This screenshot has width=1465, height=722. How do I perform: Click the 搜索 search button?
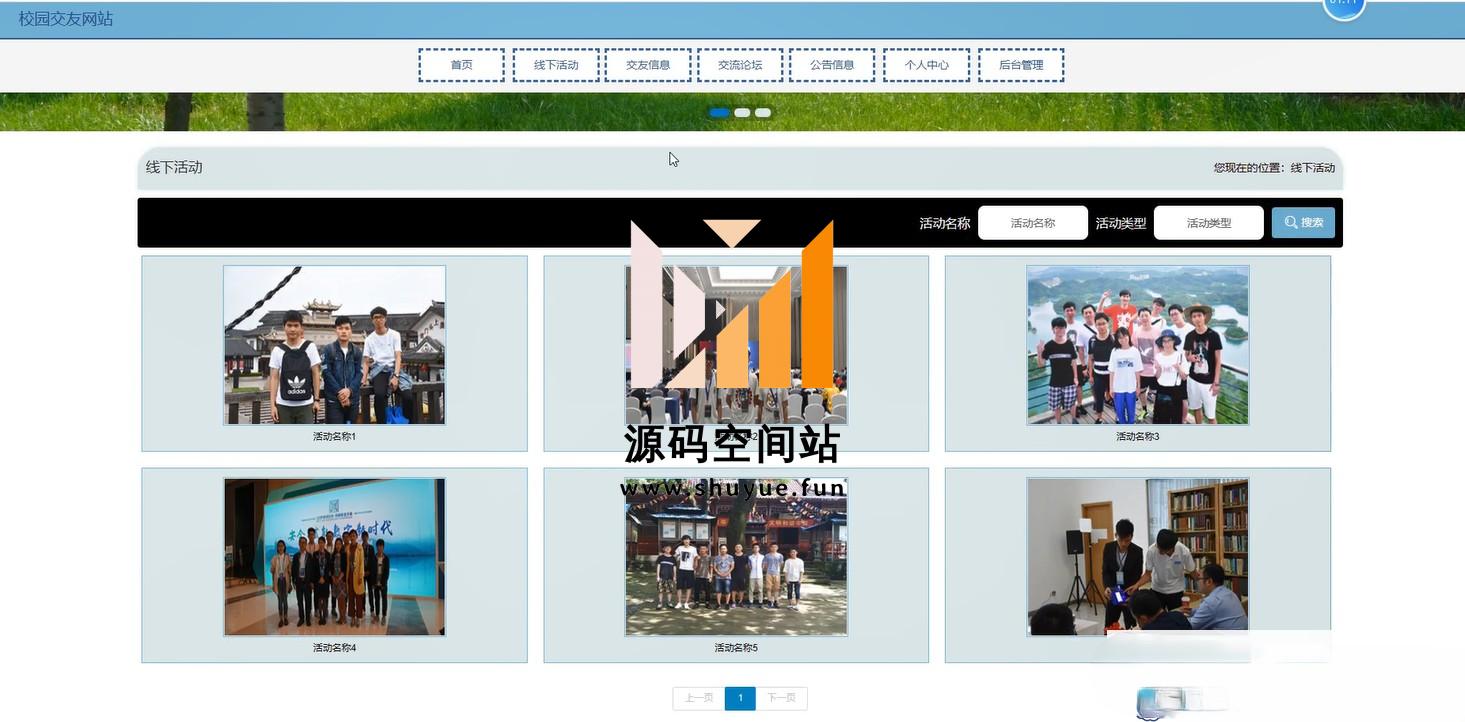[x=1303, y=223]
